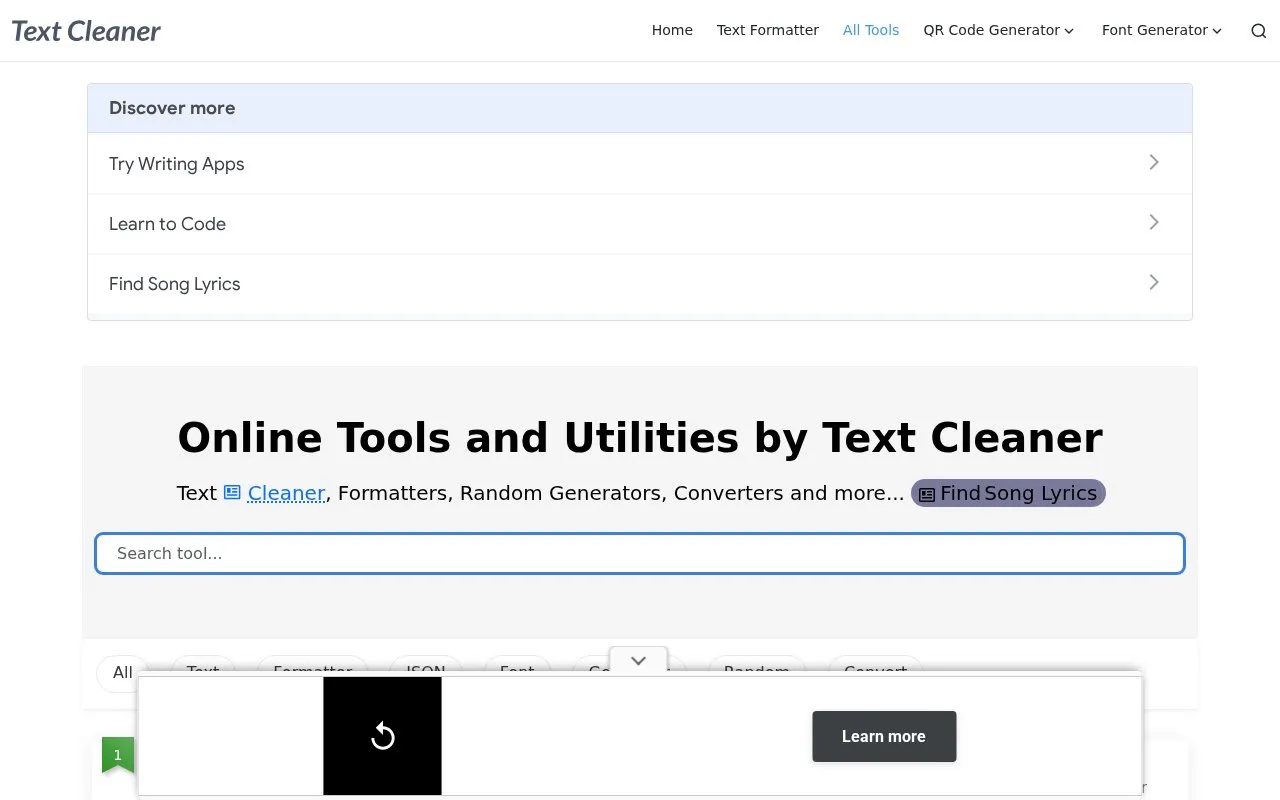Image resolution: width=1280 pixels, height=800 pixels.
Task: Expand the QR Code Generator menu
Action: tap(998, 30)
